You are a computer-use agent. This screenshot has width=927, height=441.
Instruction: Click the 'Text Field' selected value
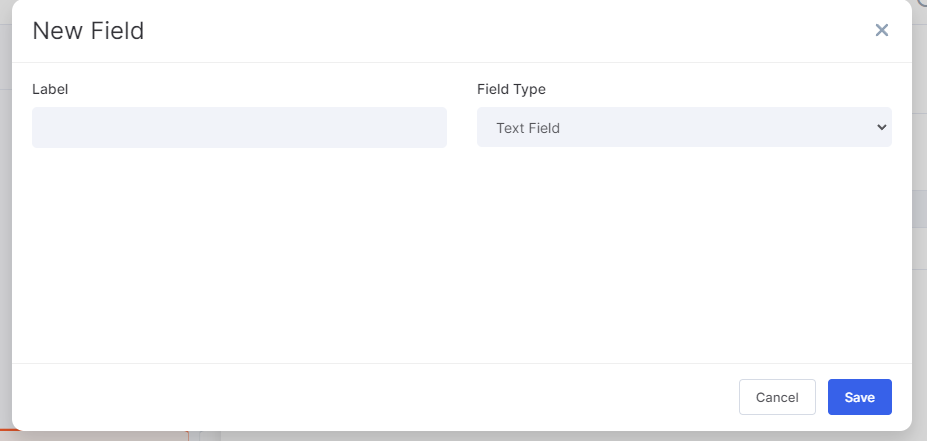click(528, 128)
